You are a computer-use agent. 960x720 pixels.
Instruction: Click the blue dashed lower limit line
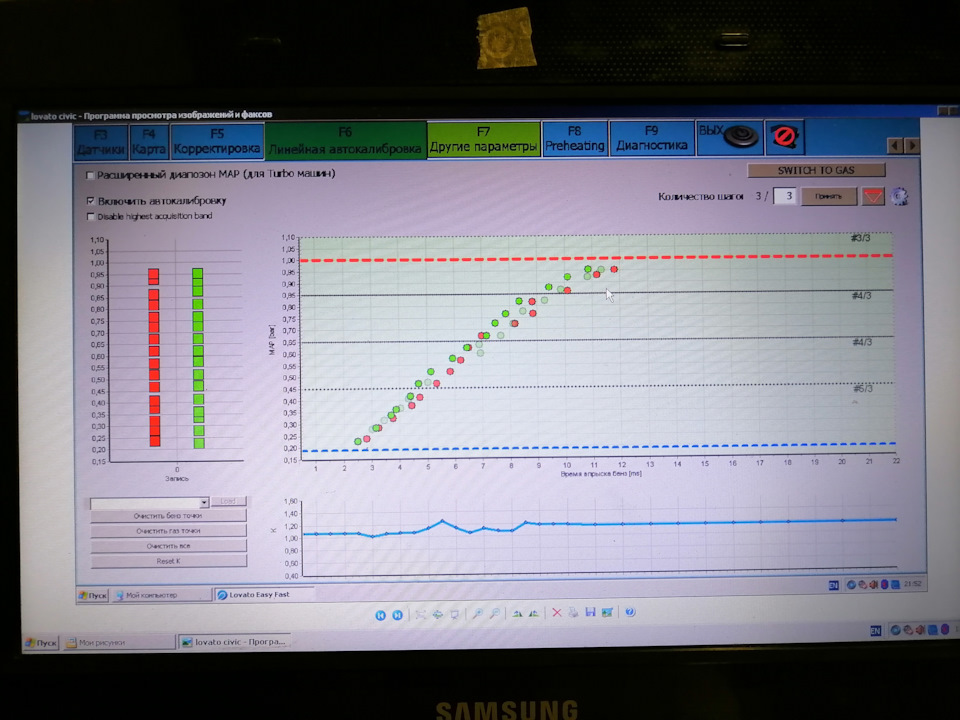[x=598, y=447]
